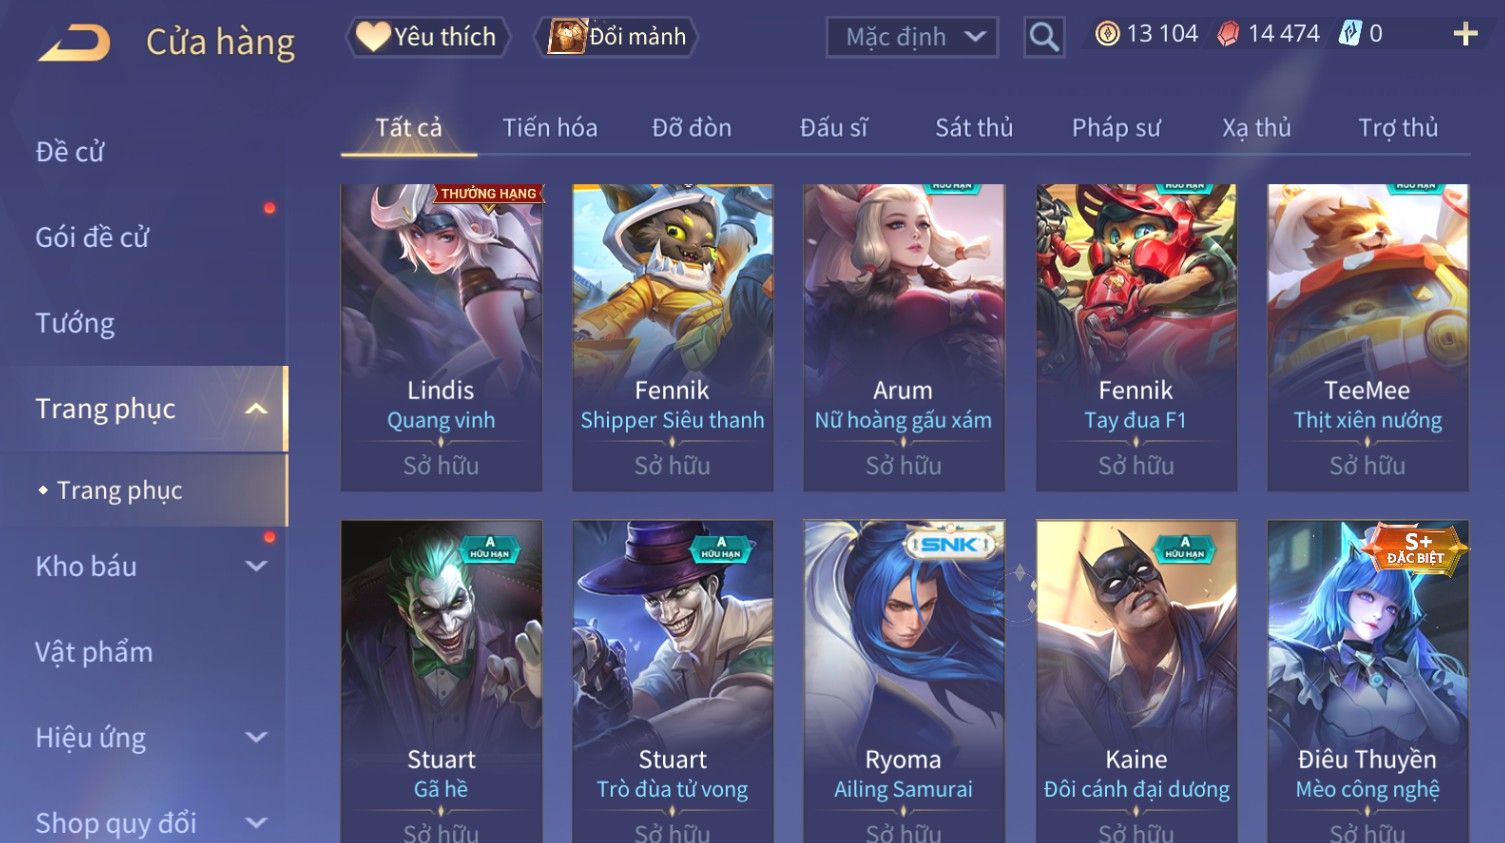
Task: Switch to the Pháp sư tab
Action: (1116, 128)
